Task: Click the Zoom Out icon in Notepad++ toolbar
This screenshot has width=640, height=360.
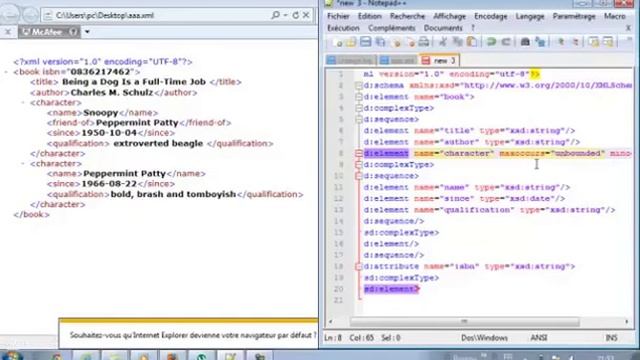Action: point(575,42)
